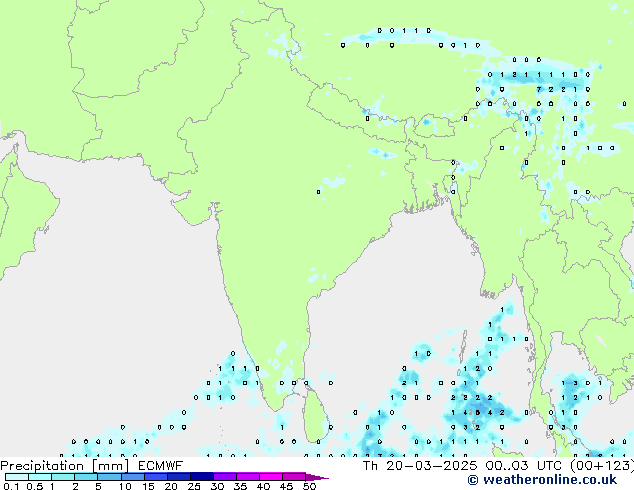Select the 45–50 mm legend swatch
634x490 pixels.
point(294,477)
